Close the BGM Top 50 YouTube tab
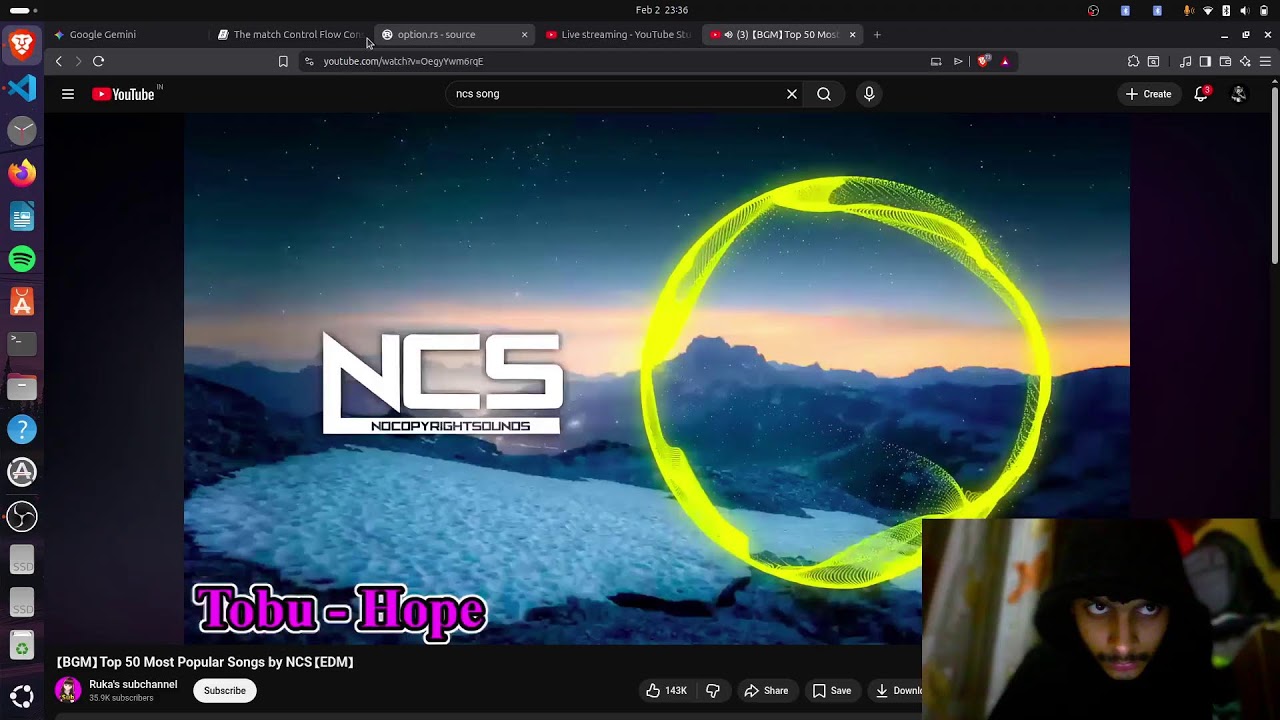The height and width of the screenshot is (720, 1280). pyautogui.click(x=852, y=34)
